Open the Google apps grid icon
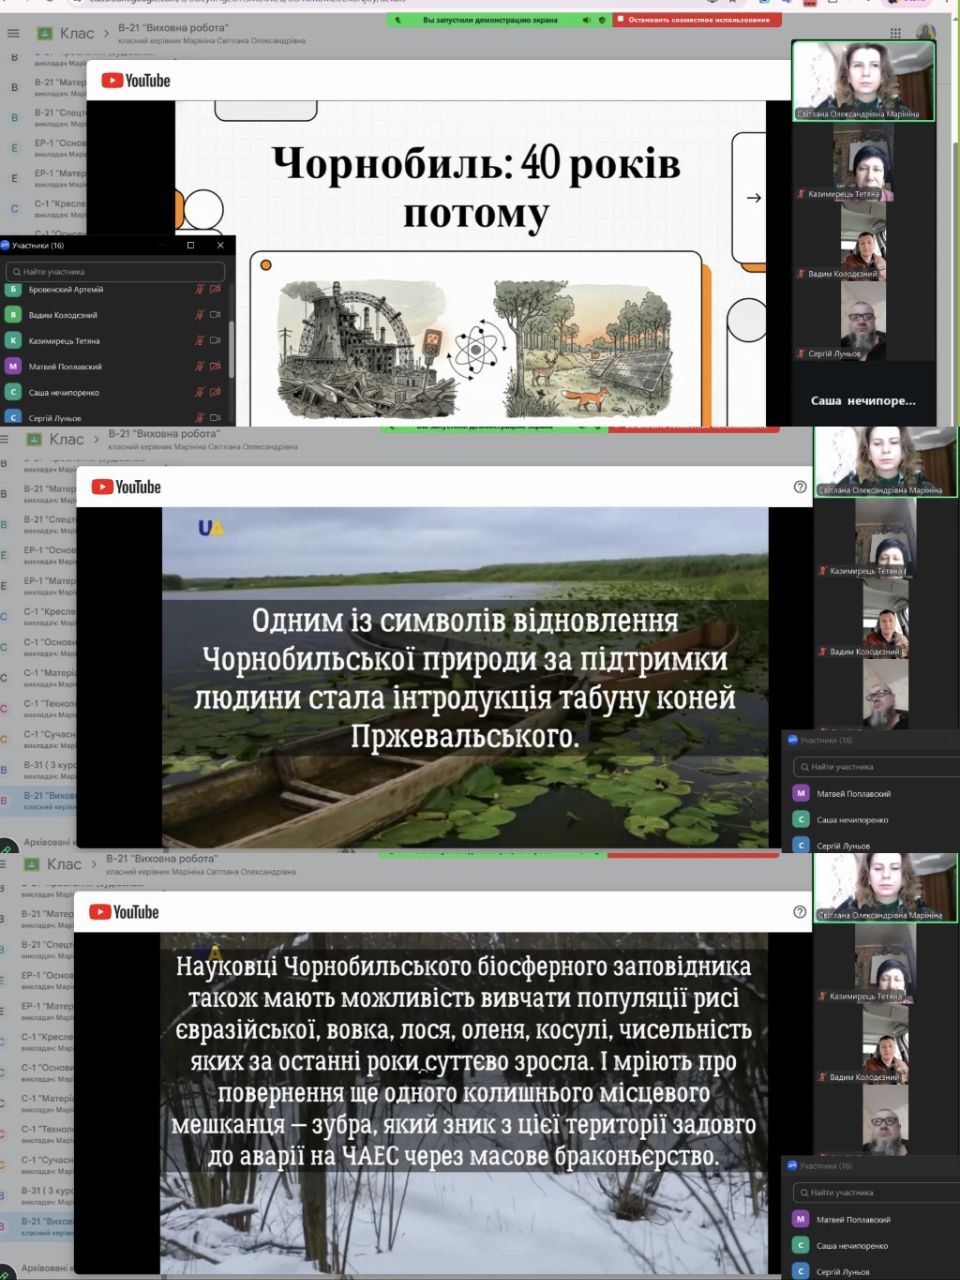The image size is (960, 1280). click(895, 33)
